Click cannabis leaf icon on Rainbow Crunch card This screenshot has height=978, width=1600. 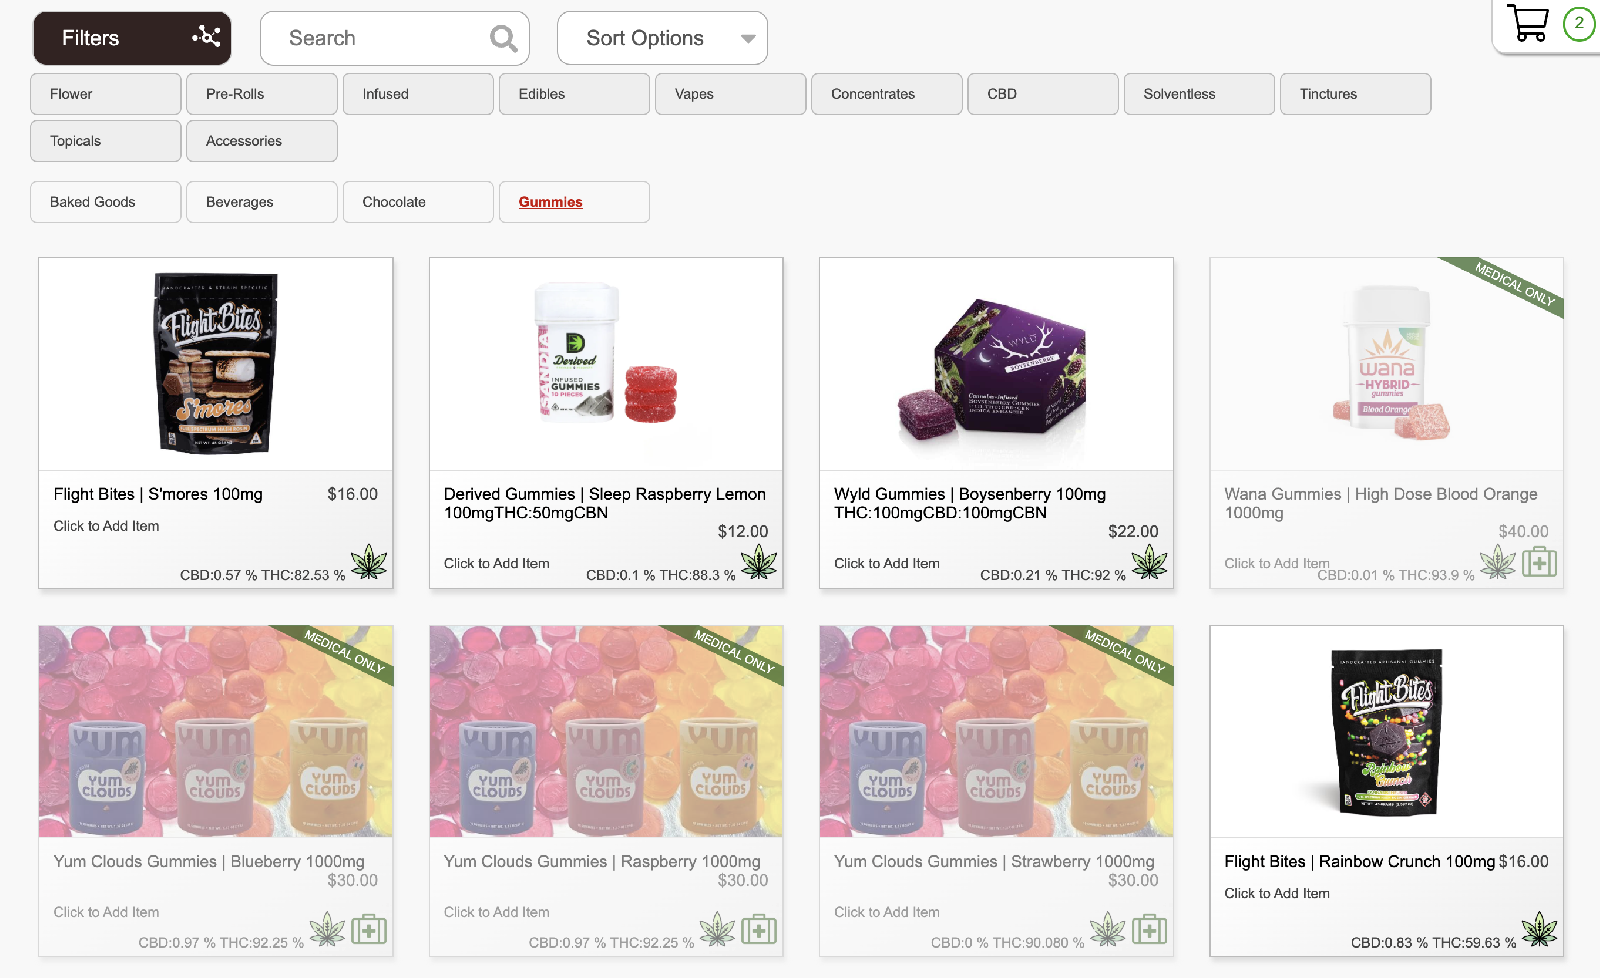(1539, 930)
